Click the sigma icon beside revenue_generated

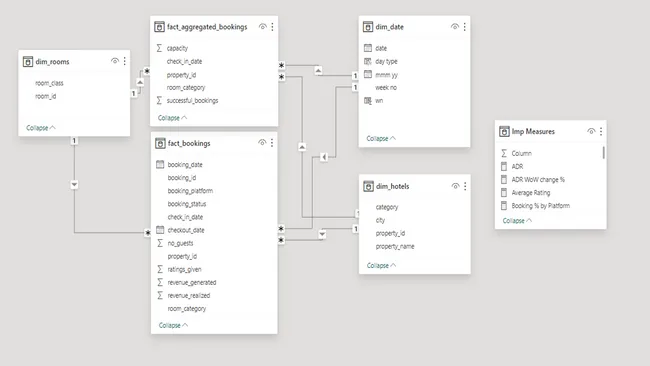point(160,283)
